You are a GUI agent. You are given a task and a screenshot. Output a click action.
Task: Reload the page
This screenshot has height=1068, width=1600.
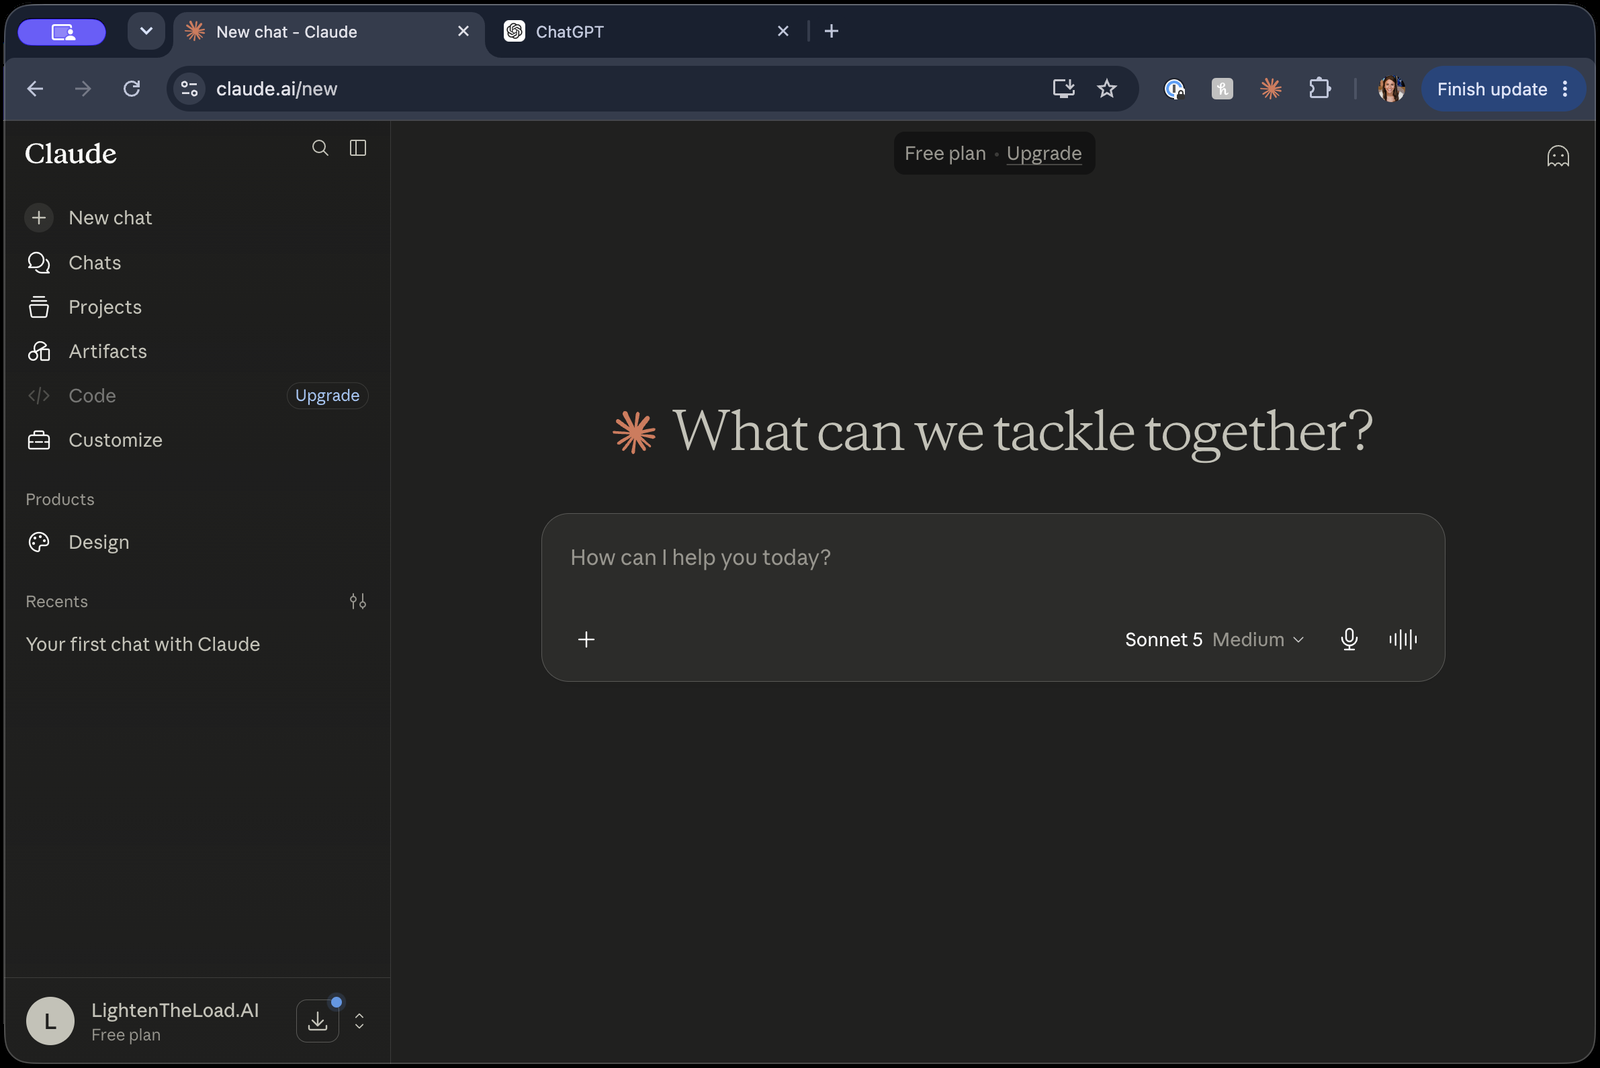point(132,89)
